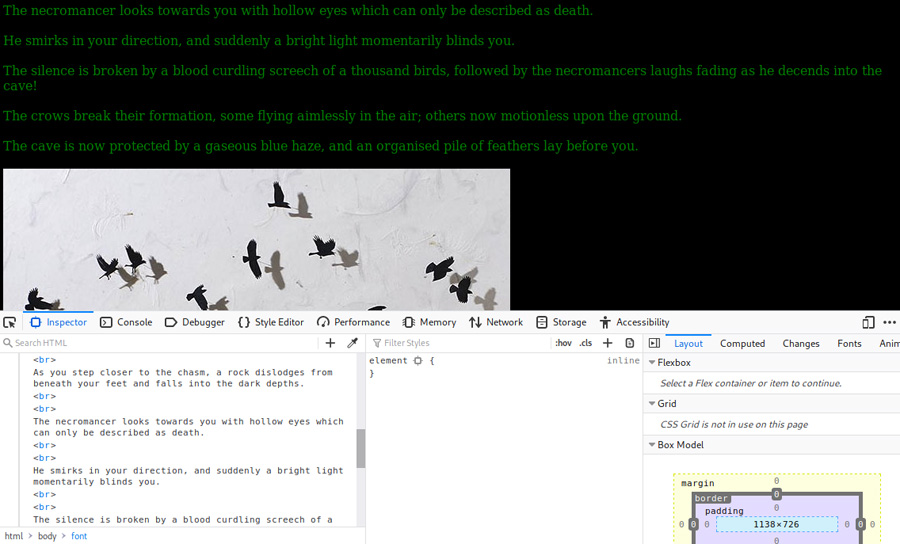Select the Changes sidebar tab

click(x=801, y=343)
